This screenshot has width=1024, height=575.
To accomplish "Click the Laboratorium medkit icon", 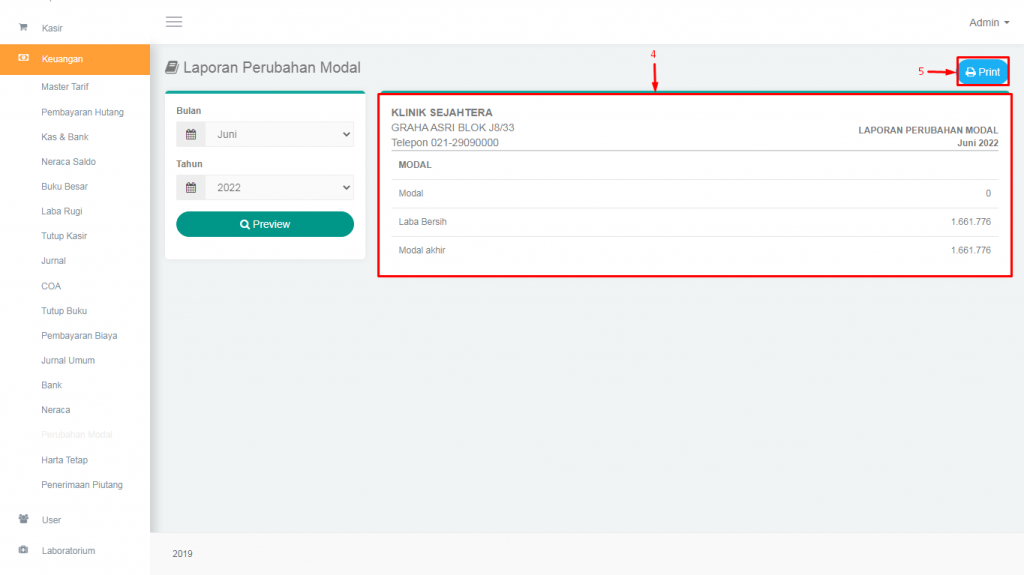I will (x=23, y=550).
